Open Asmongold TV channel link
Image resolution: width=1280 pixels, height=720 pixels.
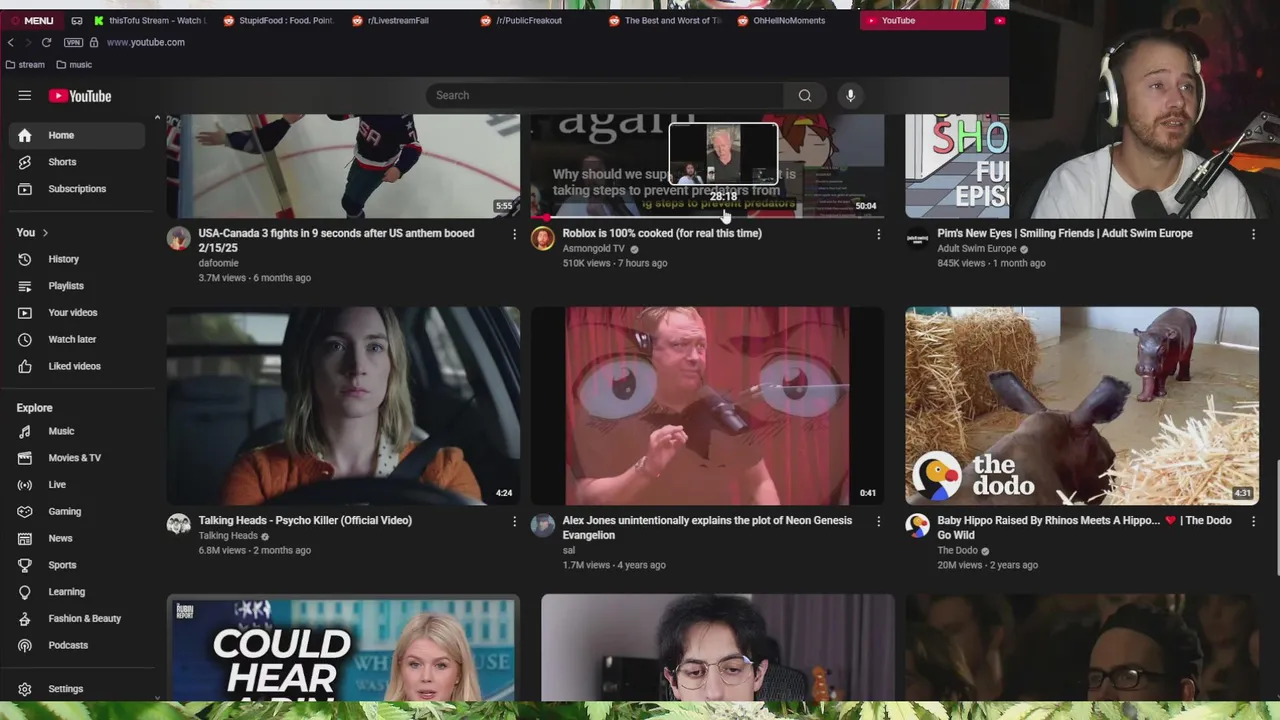(x=593, y=248)
